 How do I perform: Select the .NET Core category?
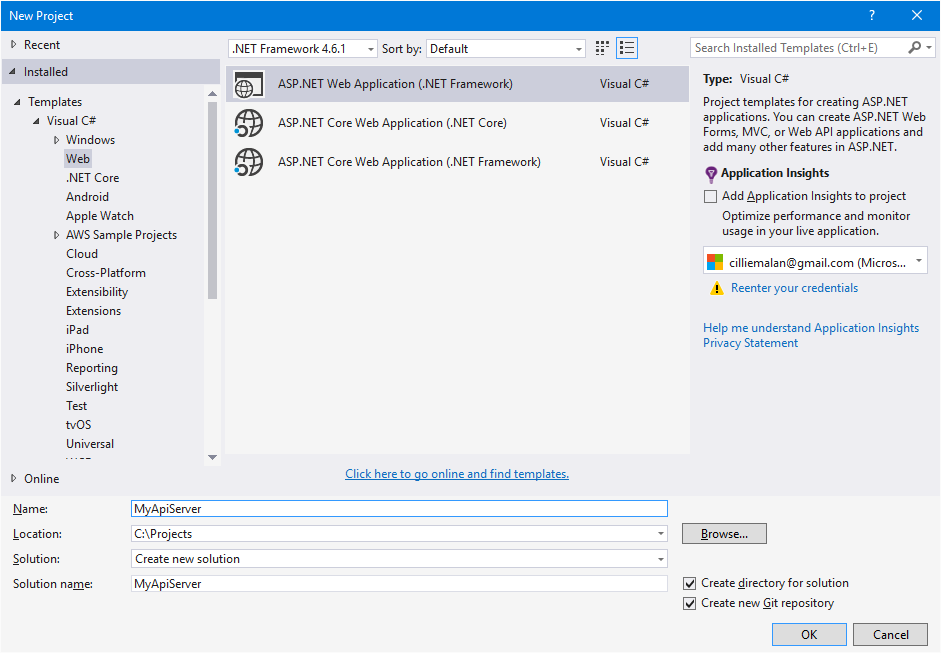point(92,178)
